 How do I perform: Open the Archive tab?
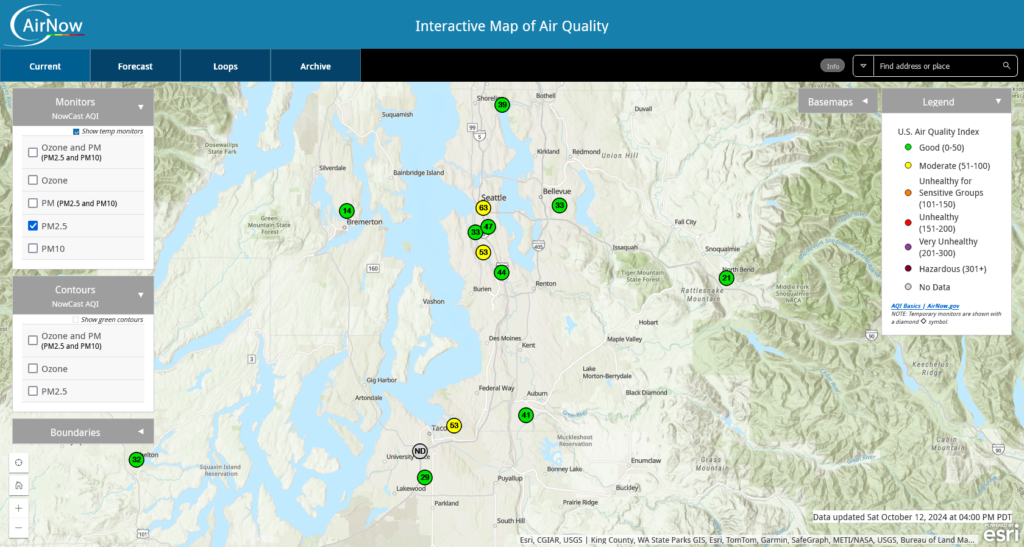point(315,66)
